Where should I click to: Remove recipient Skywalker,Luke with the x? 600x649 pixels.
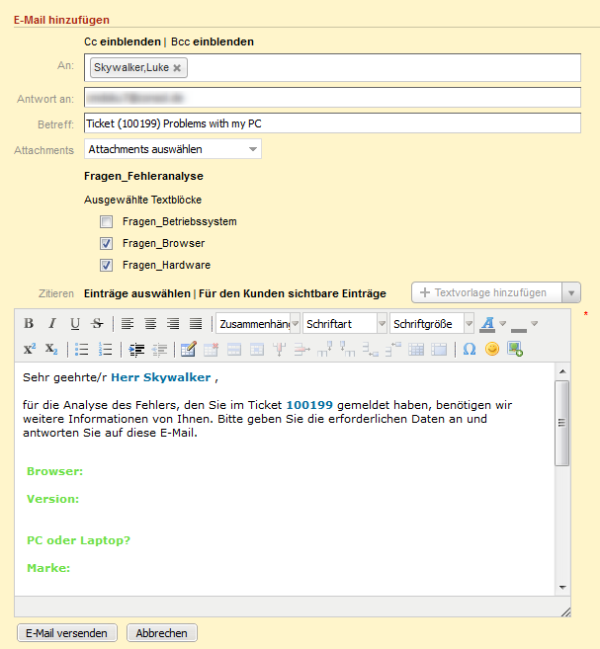(177, 68)
